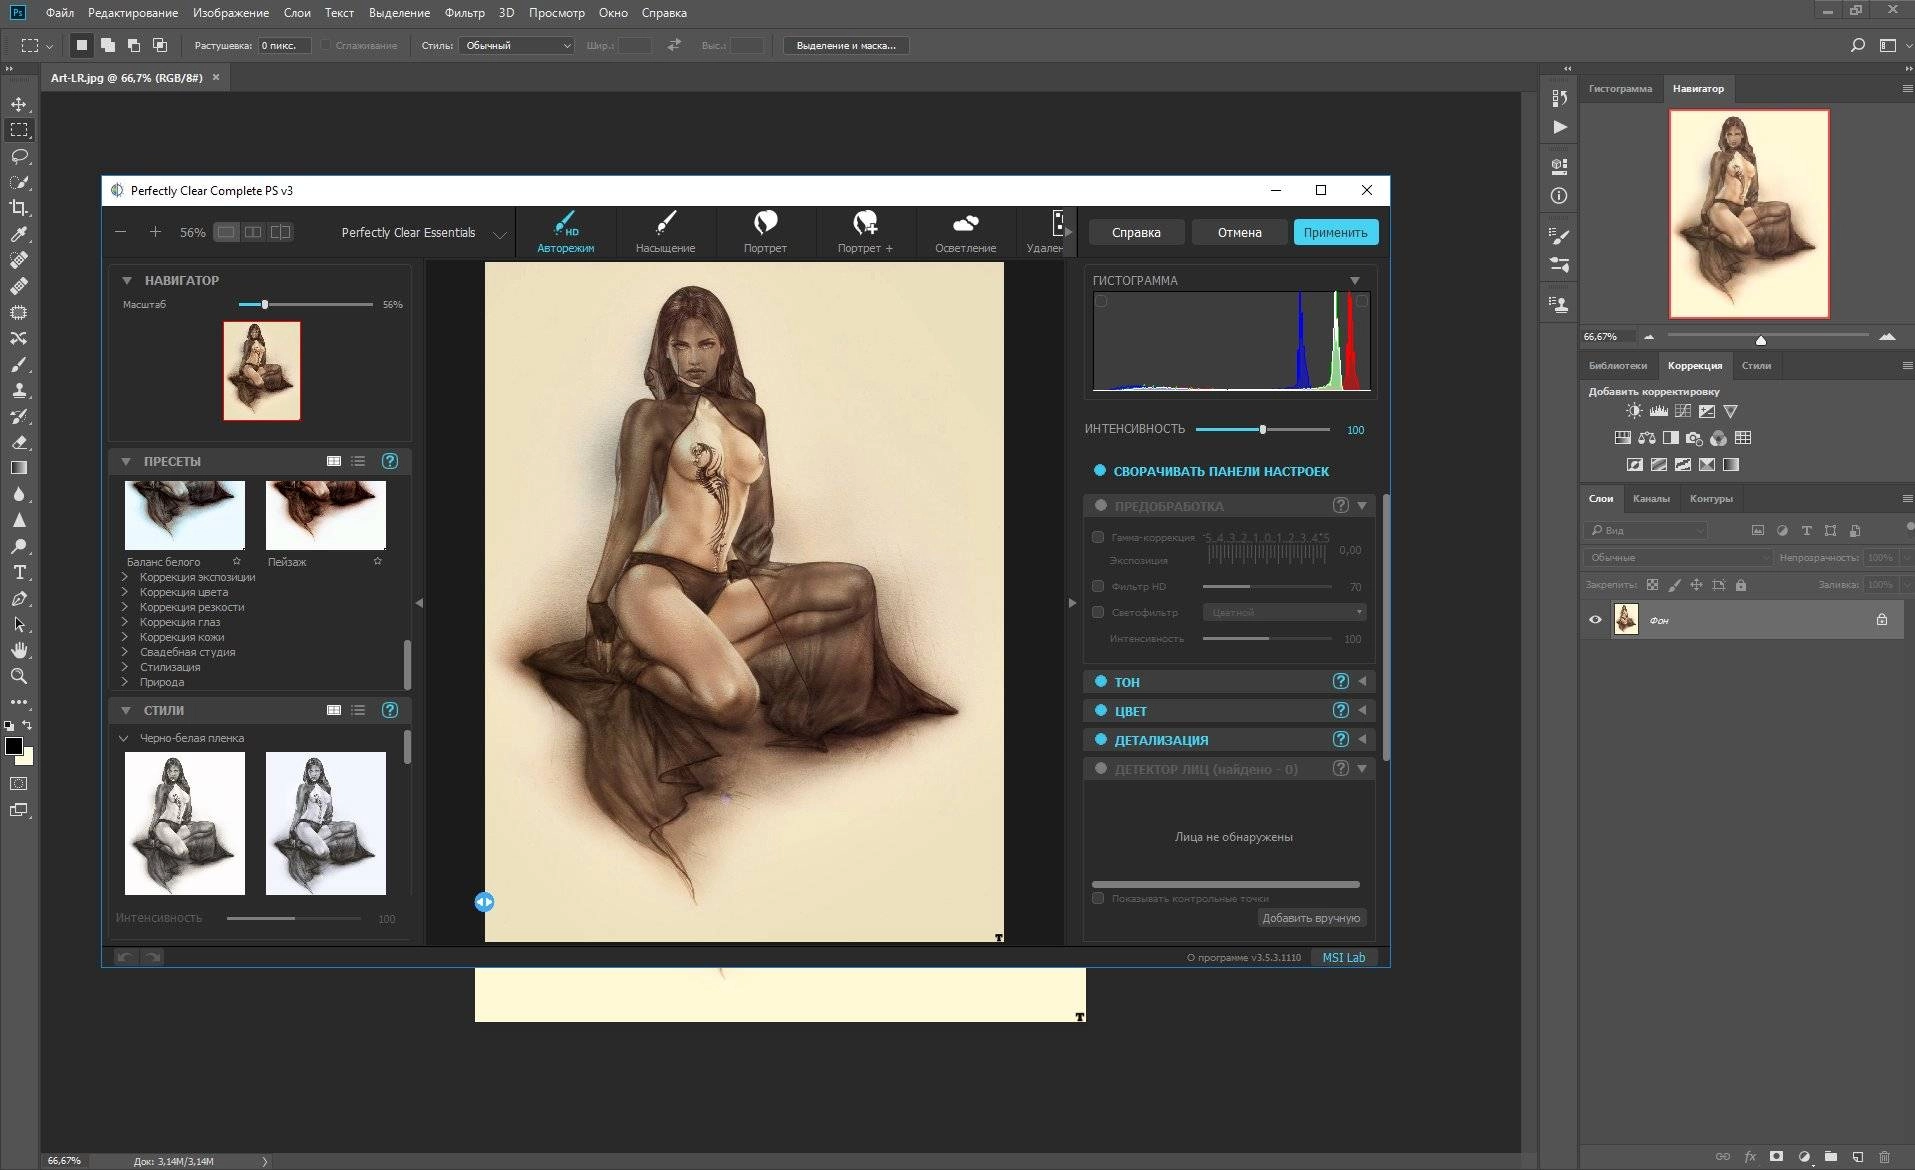The image size is (1915, 1170).
Task: Collapse the СТИЛИ panel
Action: [x=126, y=710]
